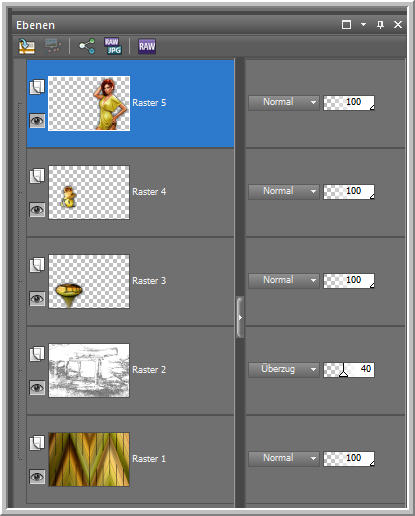Select the Raster 3 layer name
Screen dimensions: 415x516
[149, 281]
